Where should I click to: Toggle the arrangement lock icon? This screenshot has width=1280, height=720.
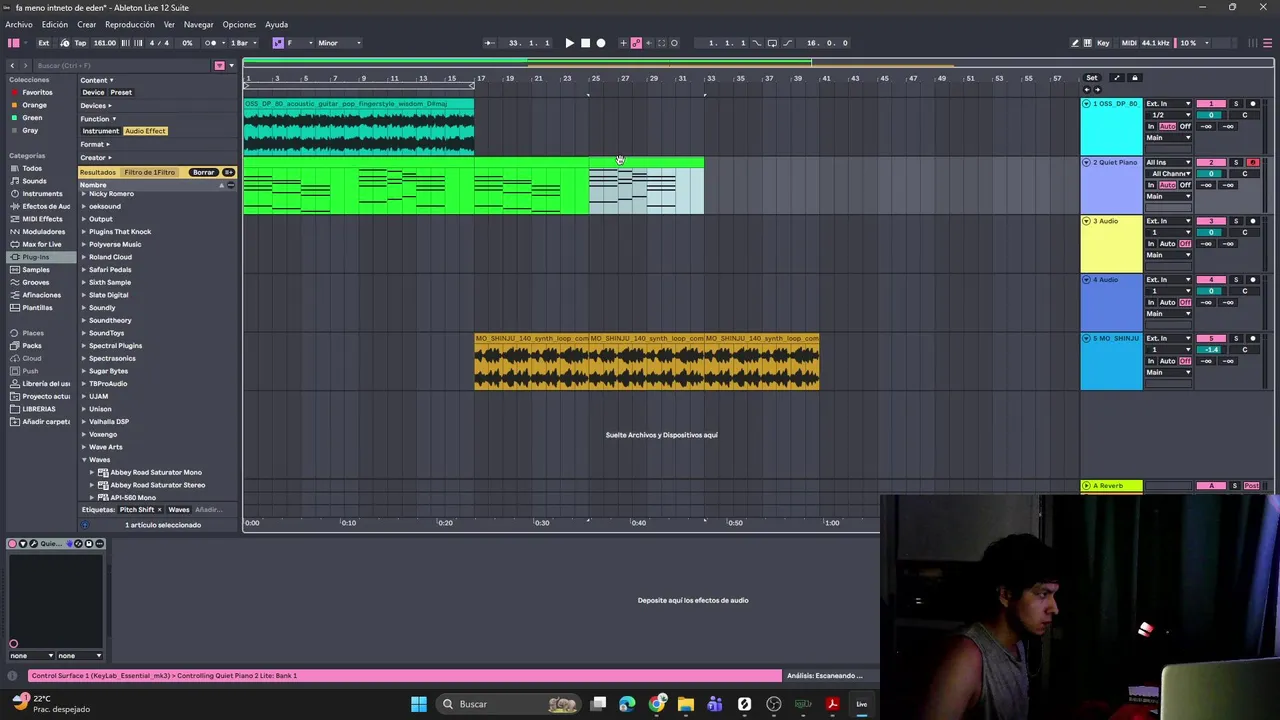1134,78
